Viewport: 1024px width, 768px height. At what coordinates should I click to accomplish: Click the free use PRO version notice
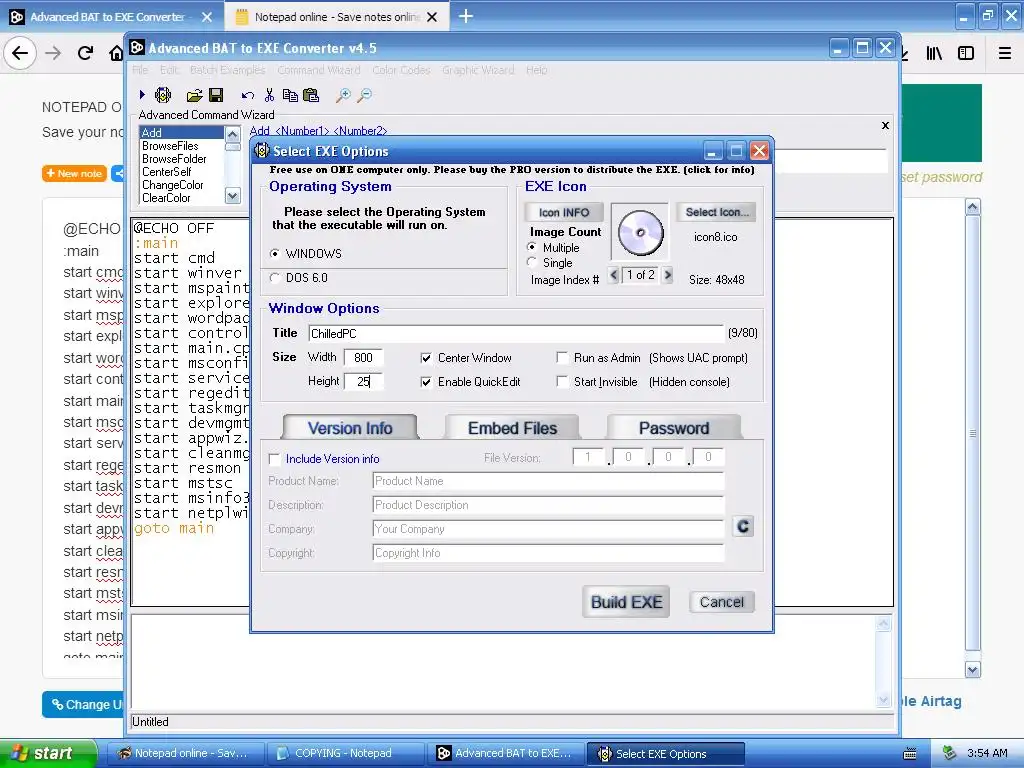click(x=512, y=170)
